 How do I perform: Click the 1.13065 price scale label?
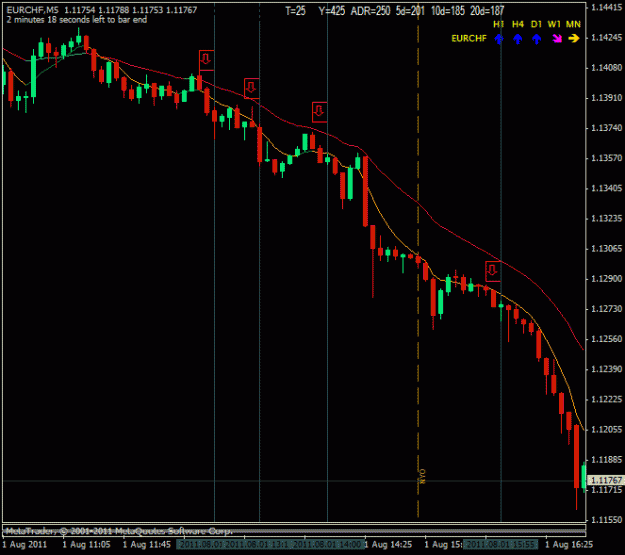606,249
